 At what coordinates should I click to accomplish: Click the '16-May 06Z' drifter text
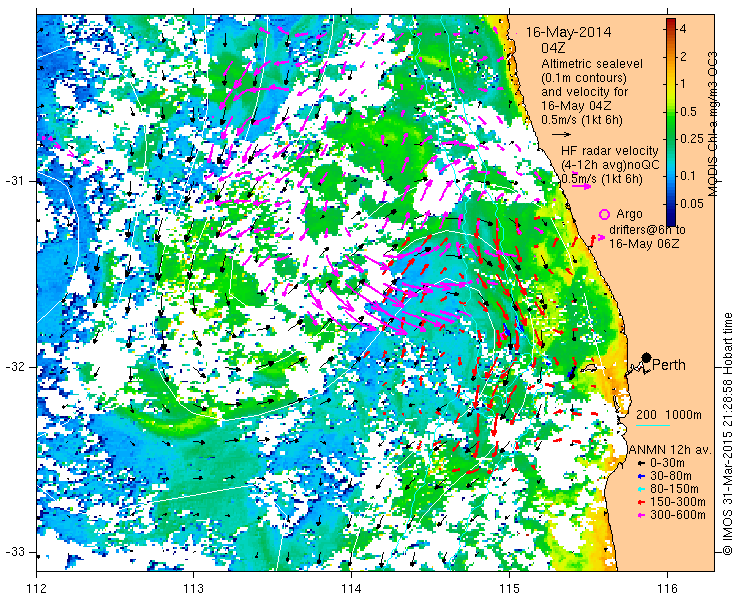[644, 244]
